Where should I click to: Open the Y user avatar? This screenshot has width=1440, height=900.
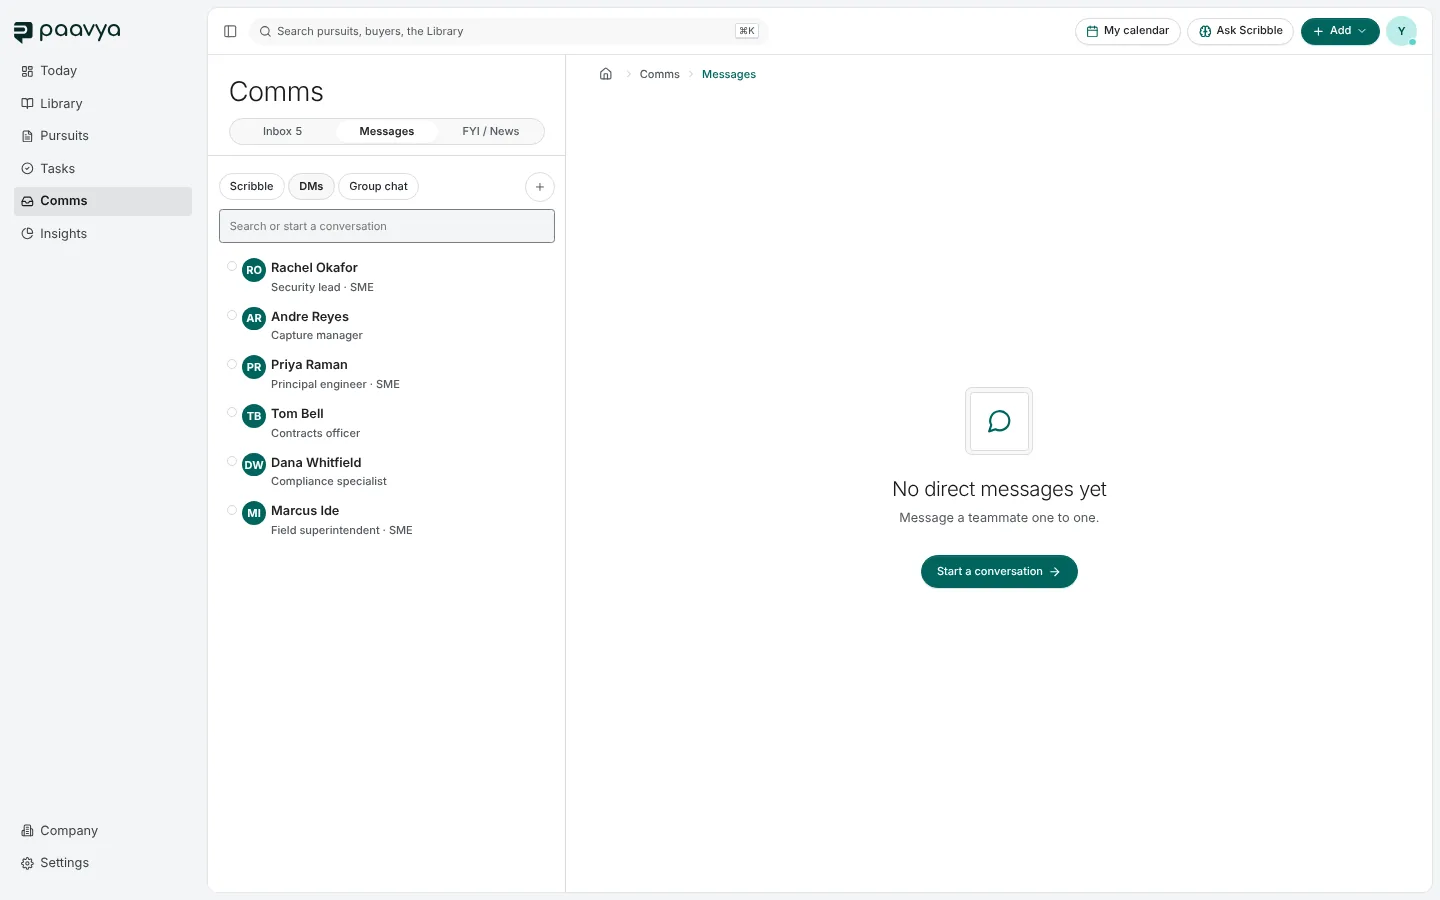click(1401, 31)
